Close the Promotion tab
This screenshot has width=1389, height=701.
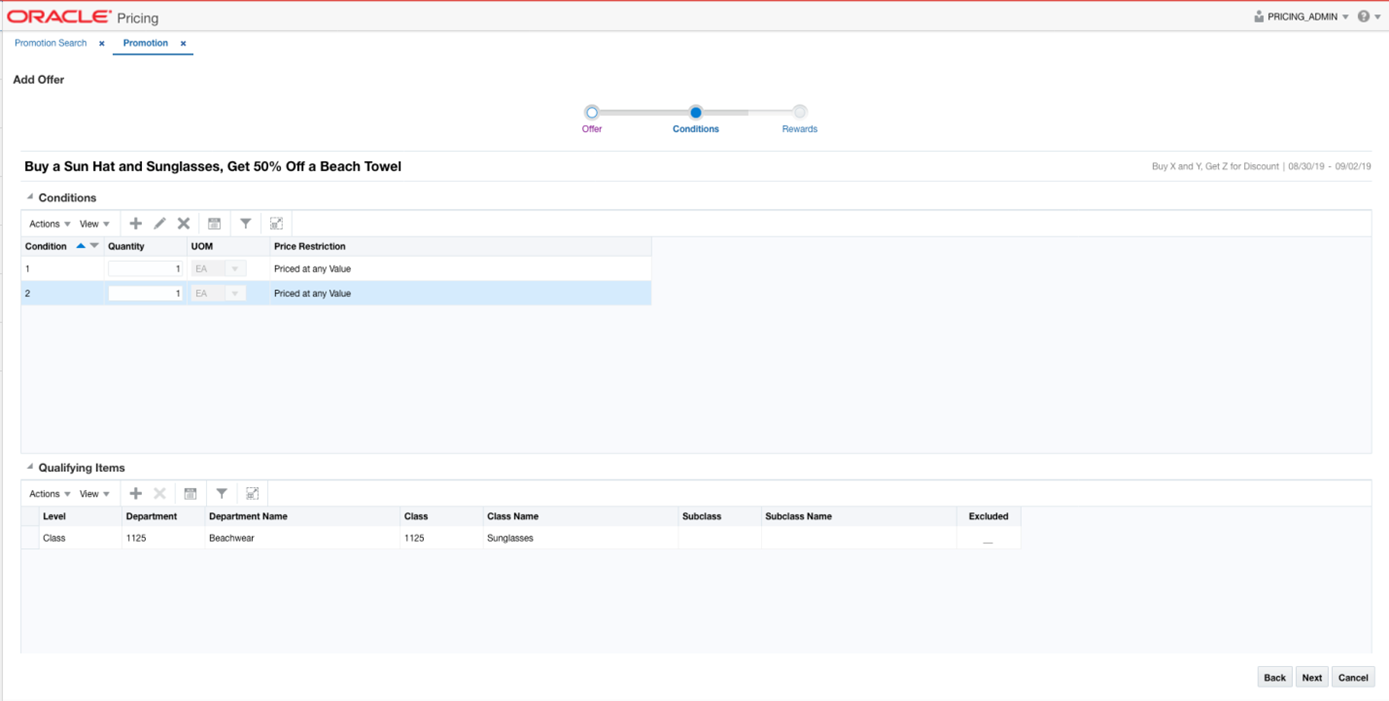coord(183,44)
